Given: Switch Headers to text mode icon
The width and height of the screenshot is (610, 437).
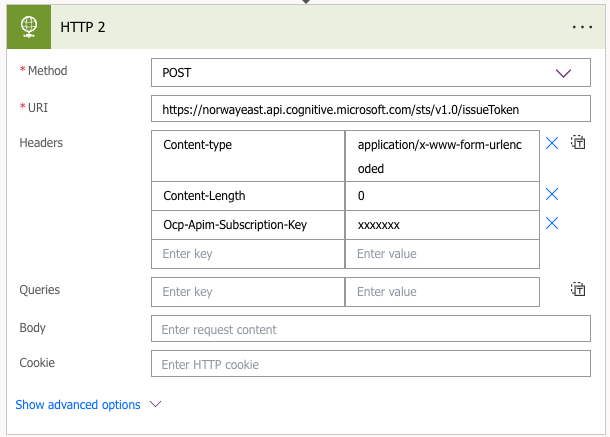Looking at the screenshot, I should (x=578, y=143).
